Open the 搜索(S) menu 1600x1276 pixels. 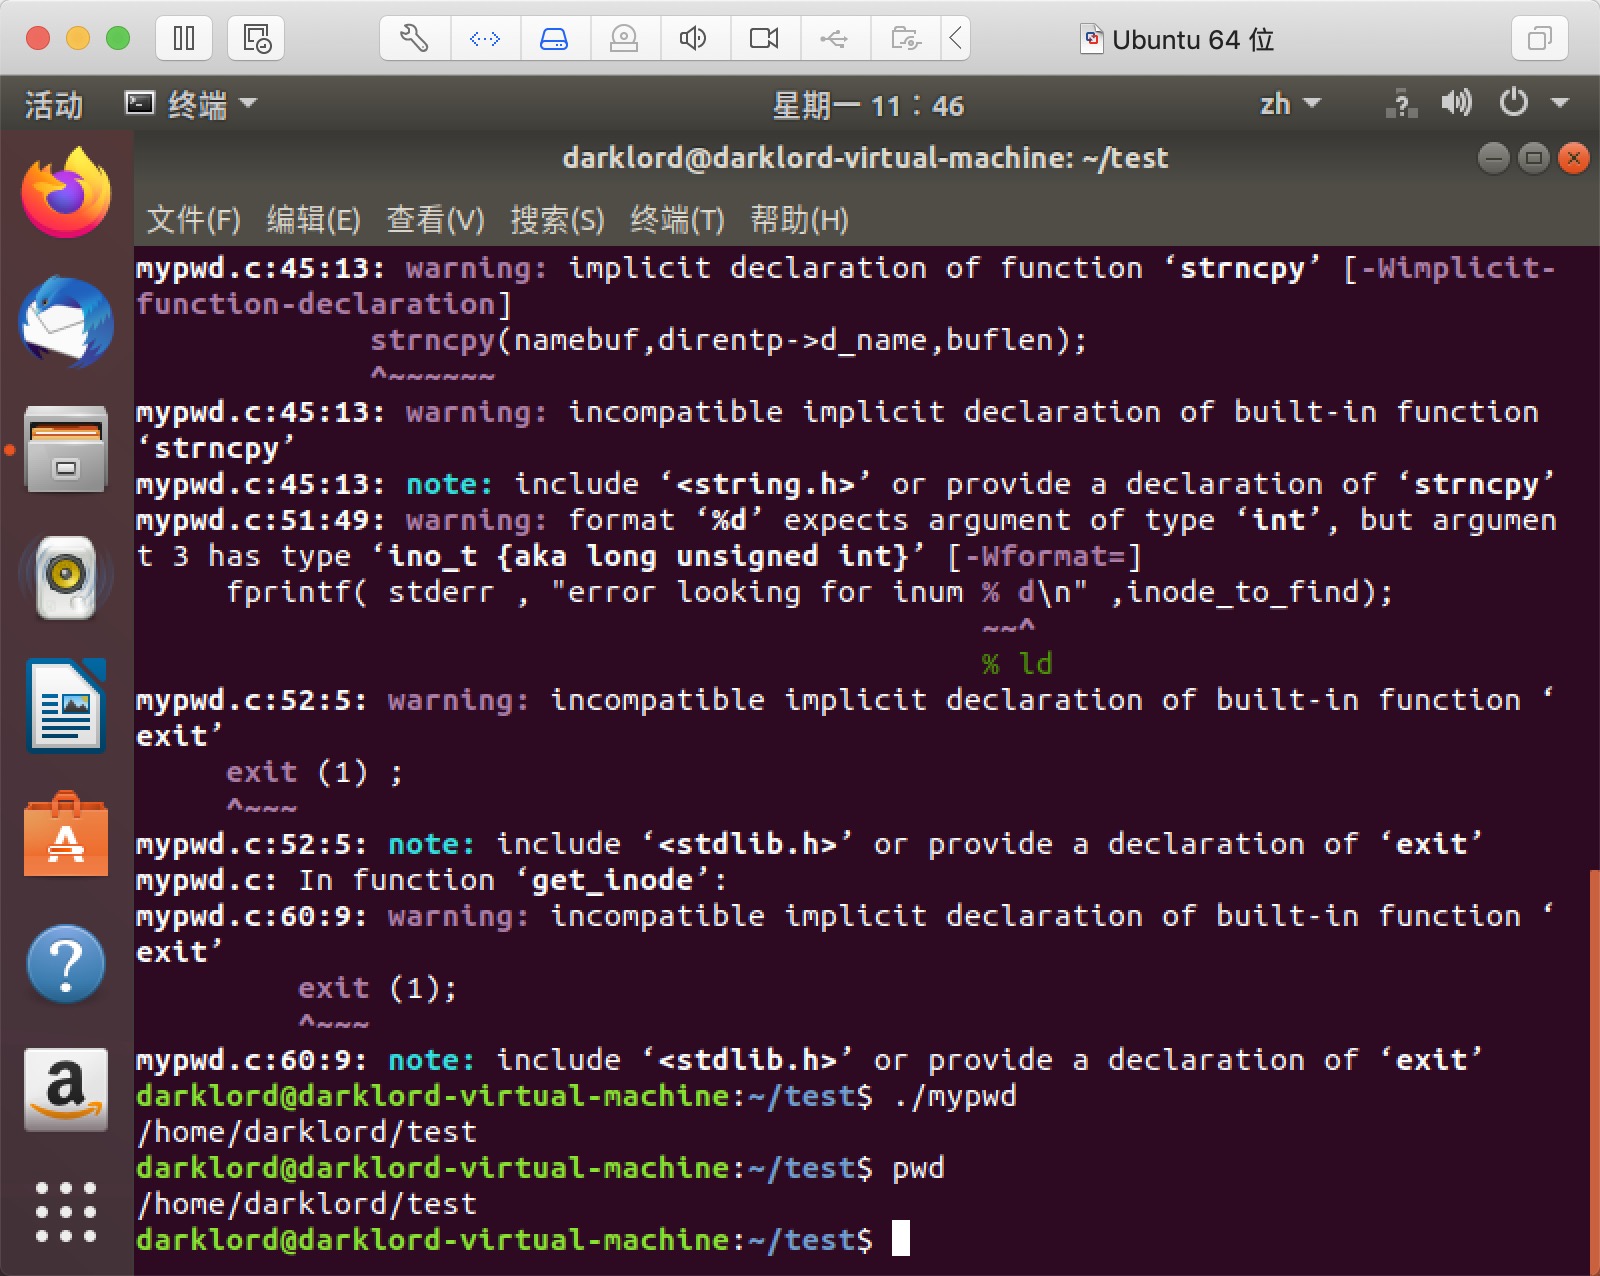click(x=557, y=219)
